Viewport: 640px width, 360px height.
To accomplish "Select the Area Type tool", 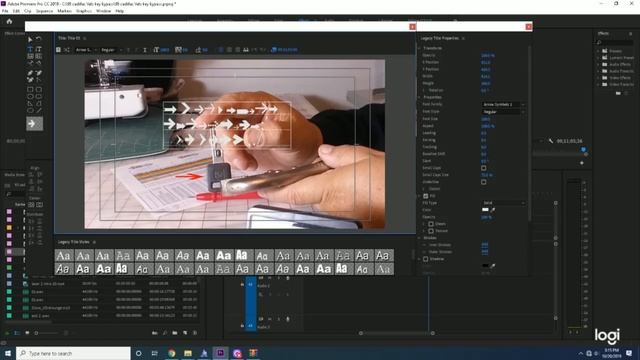I will click(x=30, y=56).
